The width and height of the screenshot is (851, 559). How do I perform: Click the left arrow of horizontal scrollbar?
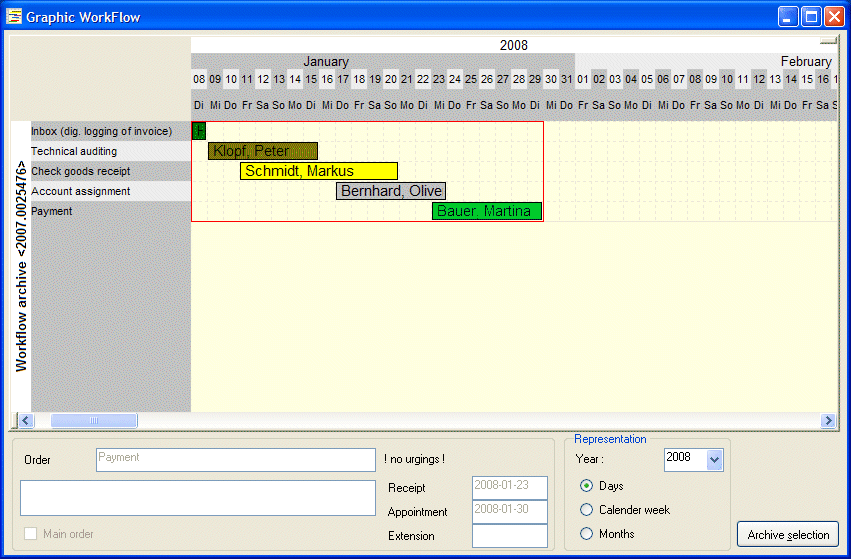coord(26,420)
